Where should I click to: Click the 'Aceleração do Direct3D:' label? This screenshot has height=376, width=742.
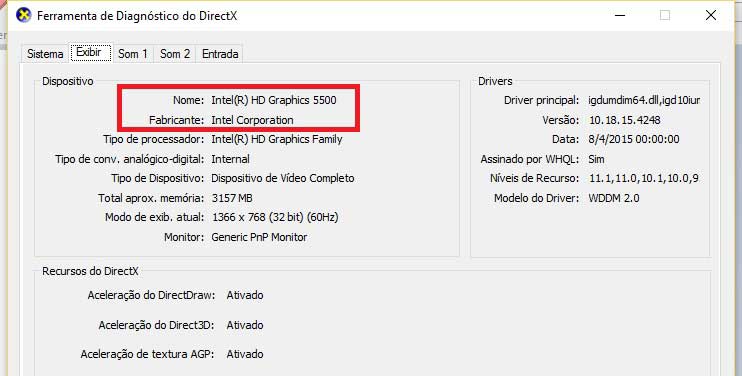click(x=157, y=325)
